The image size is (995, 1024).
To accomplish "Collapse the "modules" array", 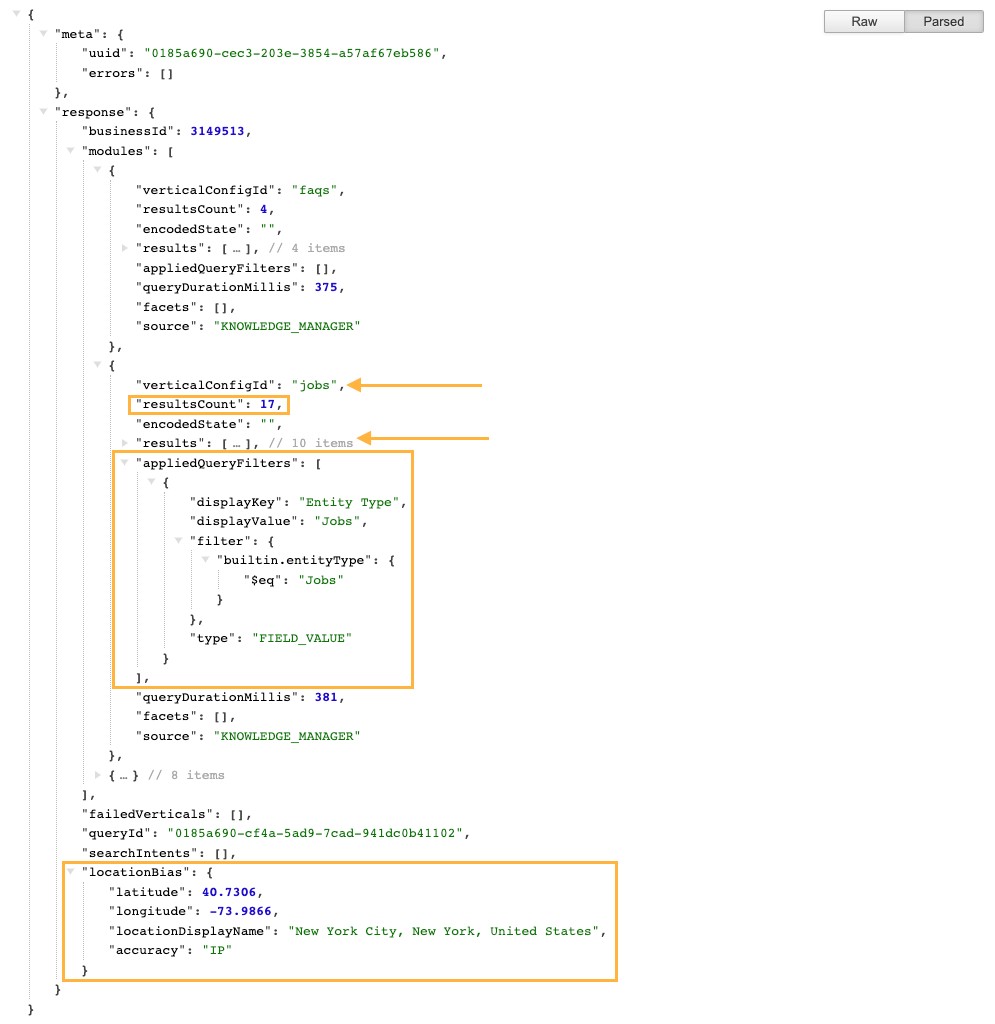I will 71,150.
